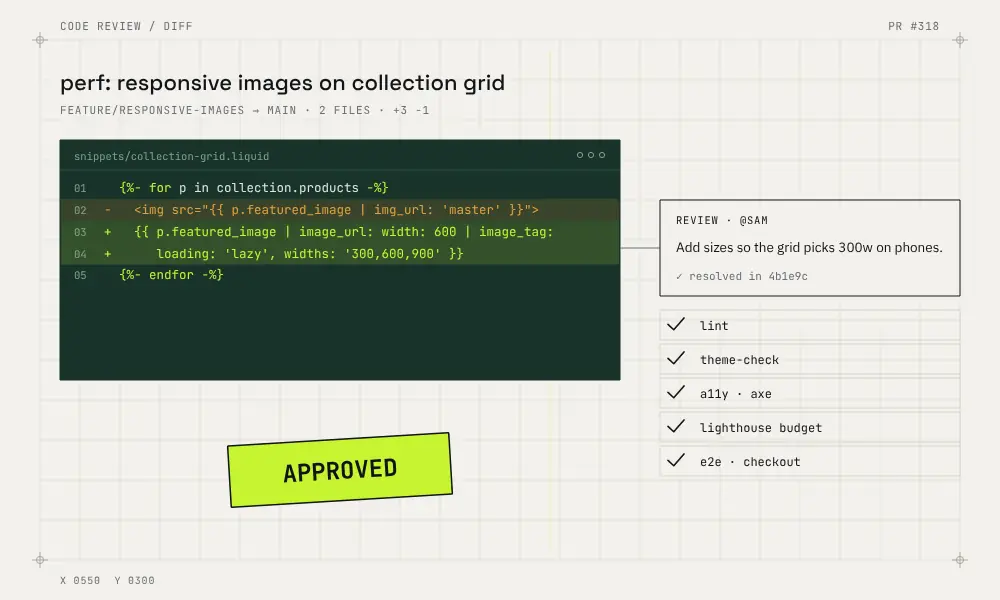Click code line 05 with endfor
Image resolution: width=1000 pixels, height=600 pixels.
[339, 275]
